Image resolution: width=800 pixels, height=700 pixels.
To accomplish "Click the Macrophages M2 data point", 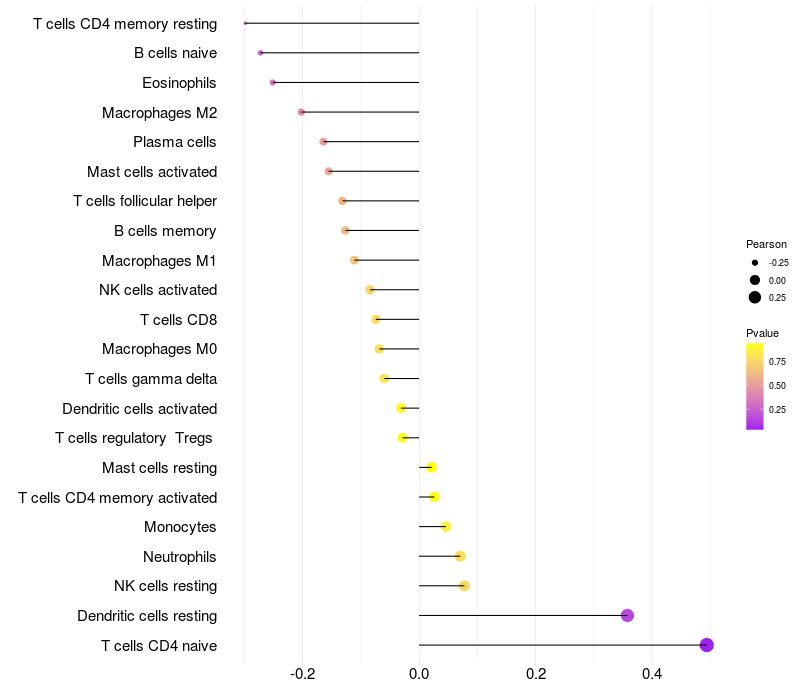I will click(x=302, y=112).
